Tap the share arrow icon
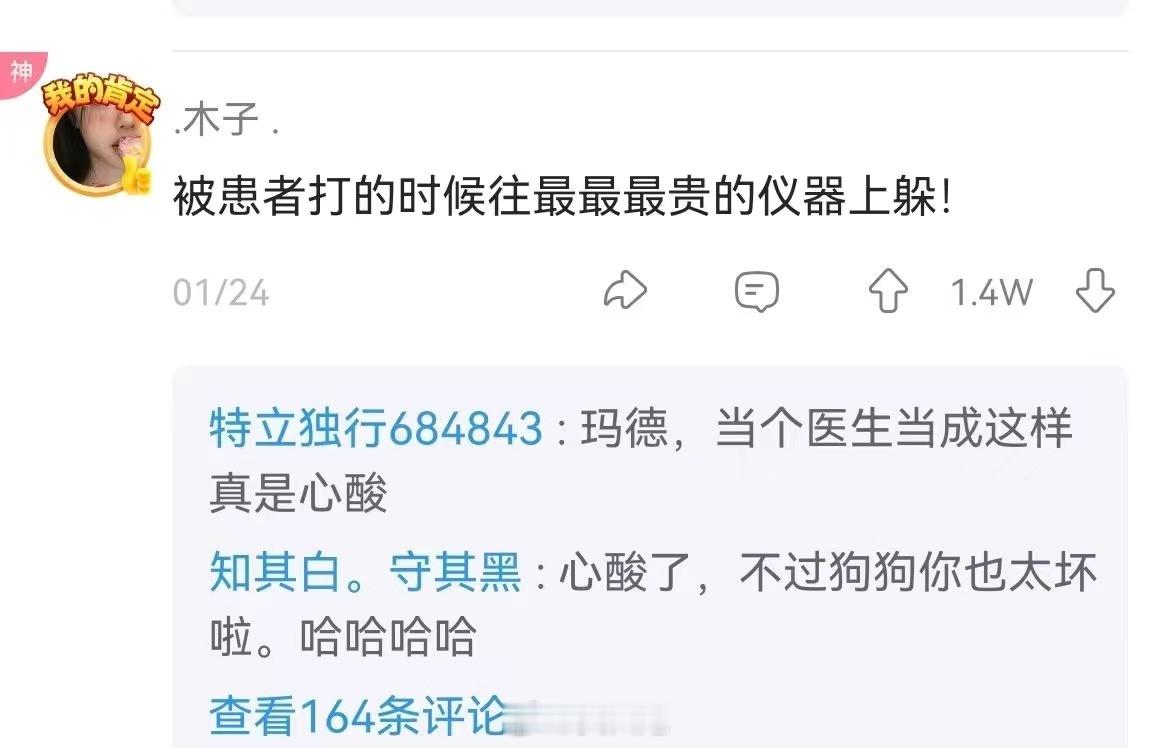The image size is (1176, 748). tap(625, 291)
